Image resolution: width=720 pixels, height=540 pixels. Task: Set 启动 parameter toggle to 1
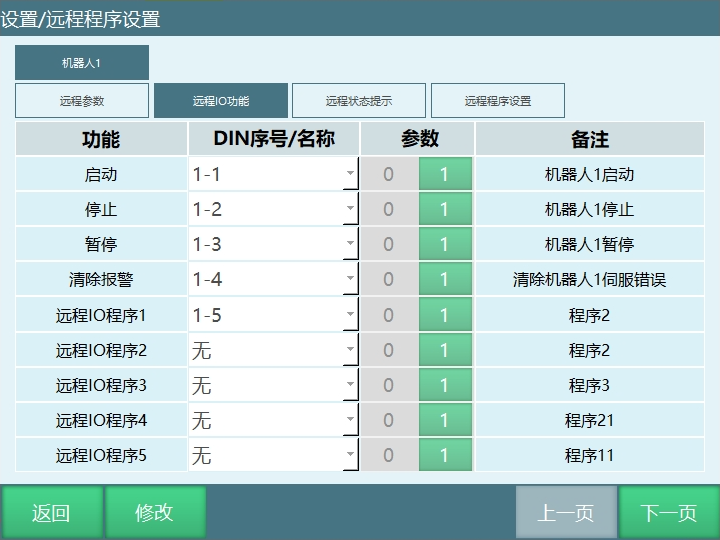coord(444,174)
